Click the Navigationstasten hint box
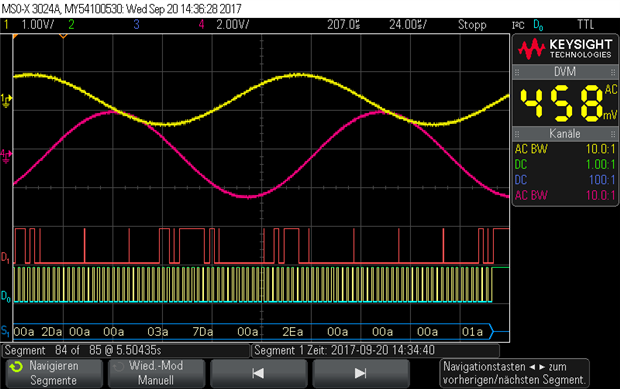 (x=514, y=373)
